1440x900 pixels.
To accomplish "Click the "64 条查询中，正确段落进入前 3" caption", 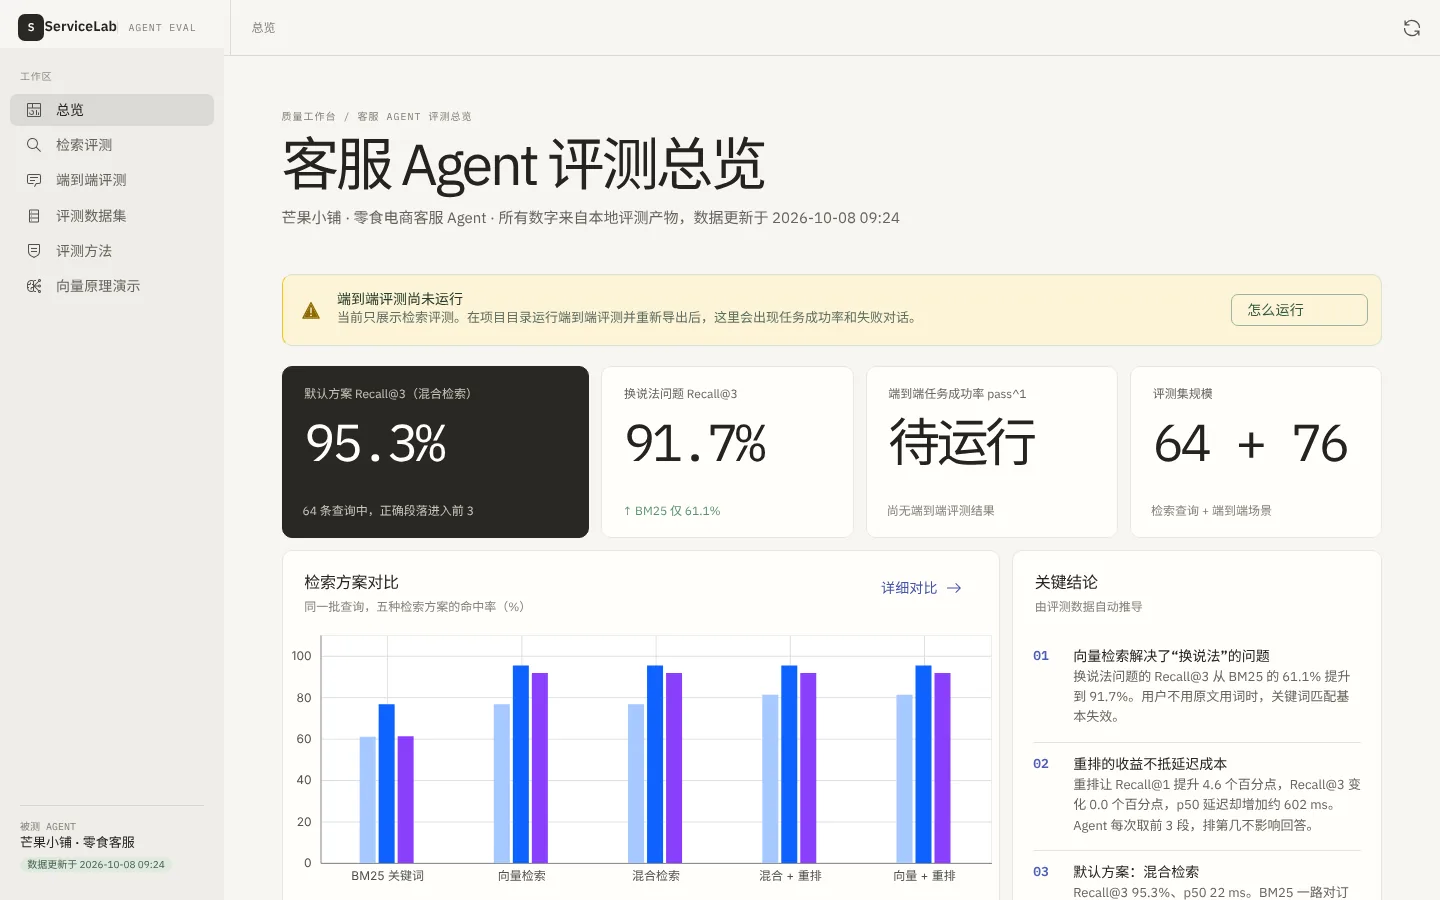I will (388, 511).
